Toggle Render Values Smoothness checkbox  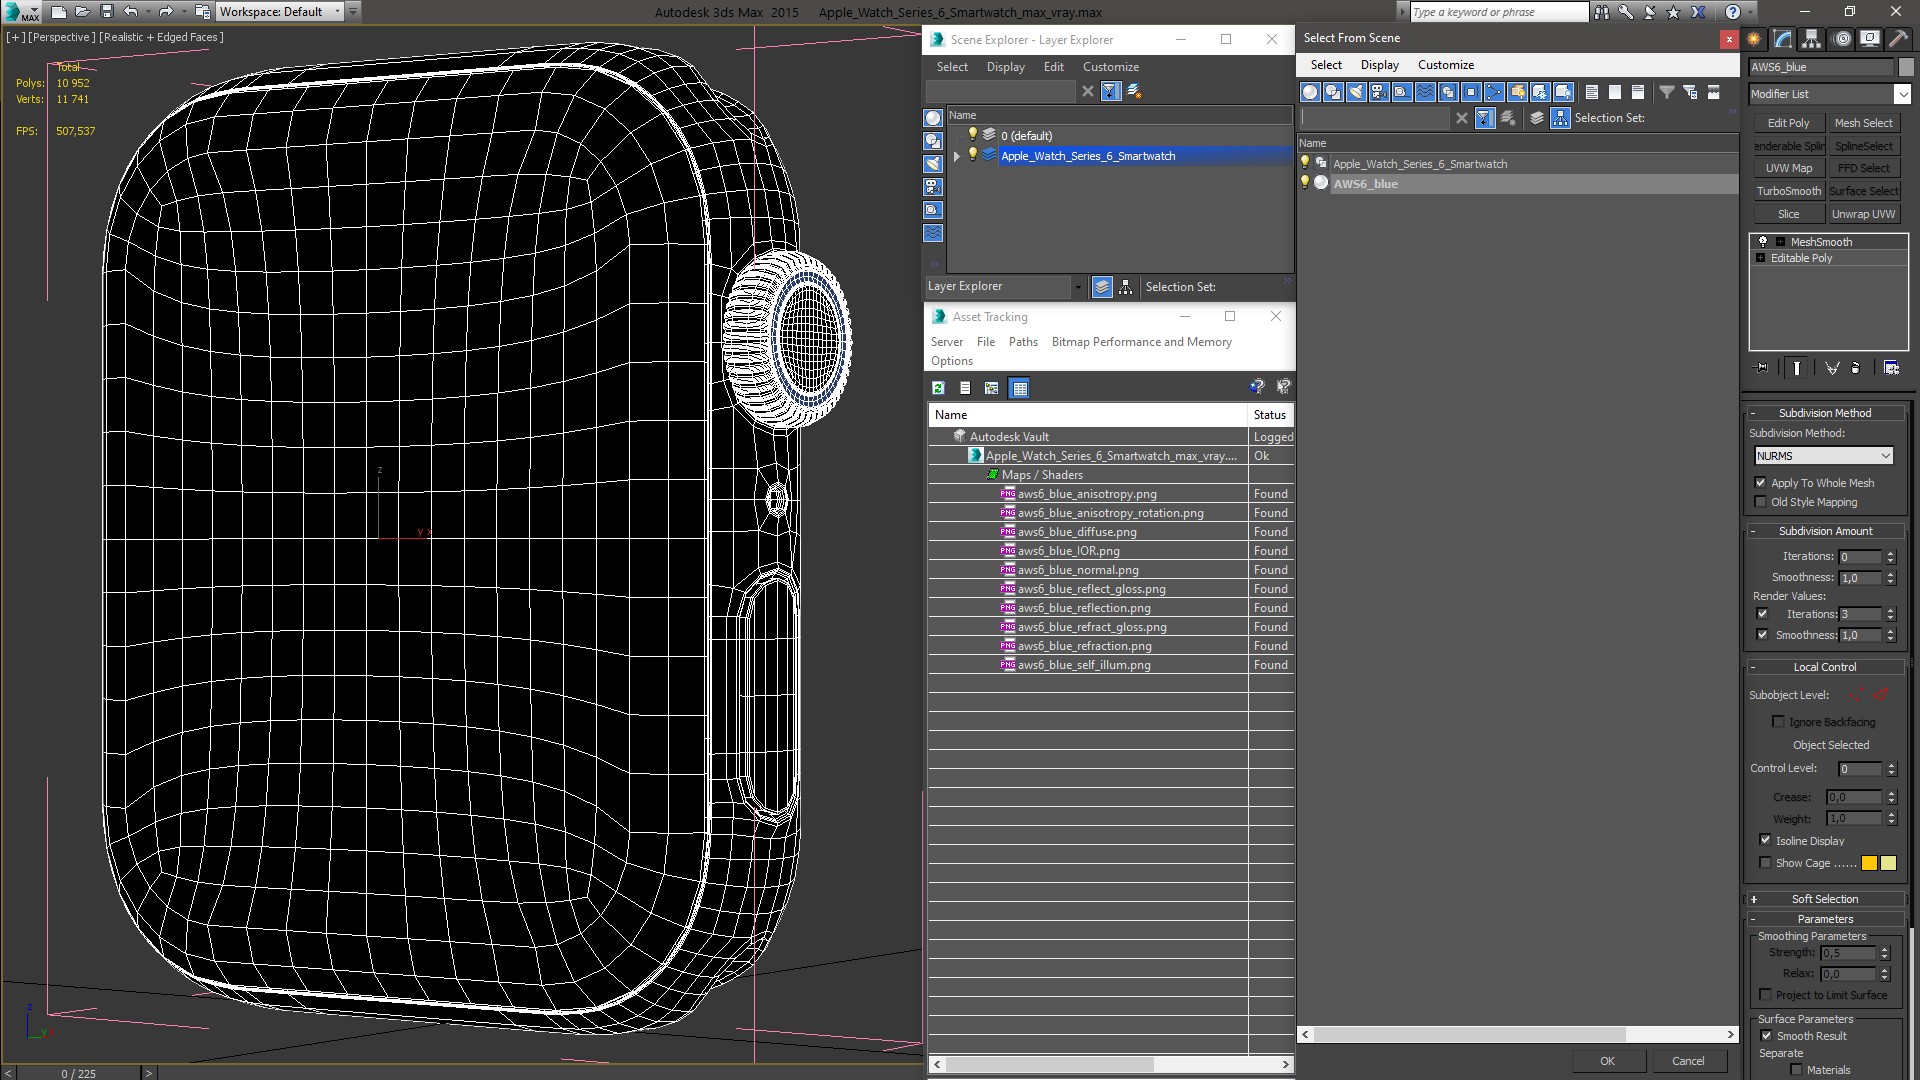pyautogui.click(x=1762, y=635)
